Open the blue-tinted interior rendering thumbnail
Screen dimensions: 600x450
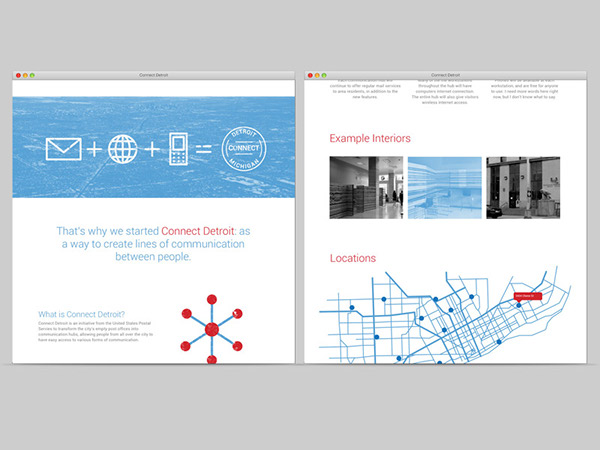[445, 188]
